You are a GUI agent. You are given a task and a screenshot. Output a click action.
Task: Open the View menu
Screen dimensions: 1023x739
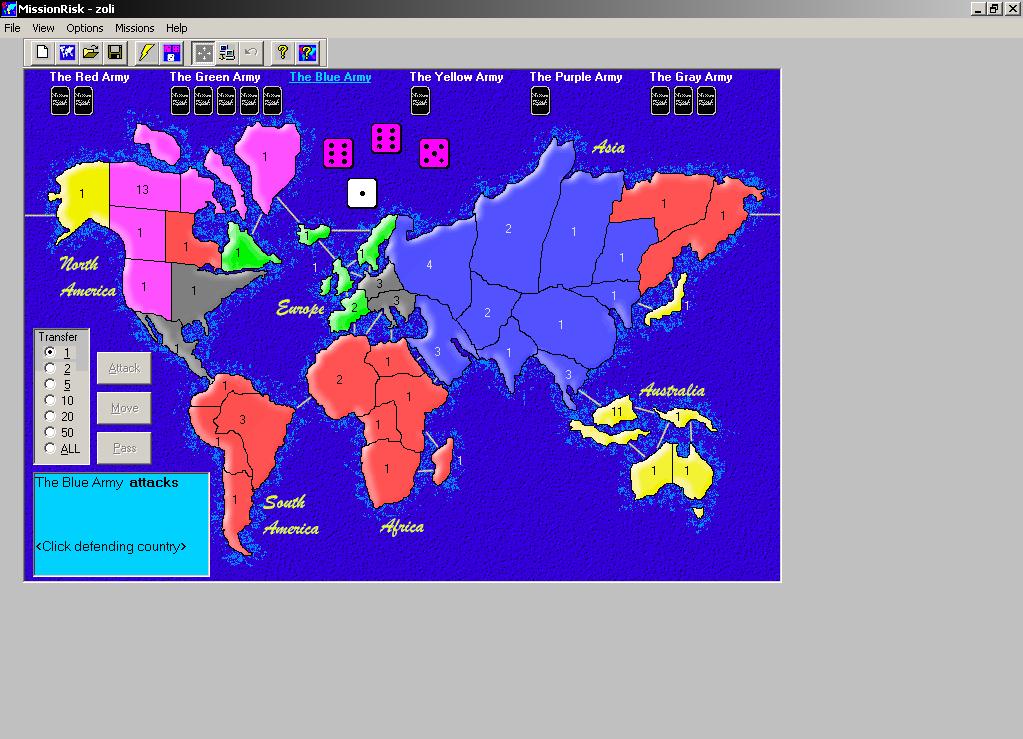pyautogui.click(x=43, y=28)
